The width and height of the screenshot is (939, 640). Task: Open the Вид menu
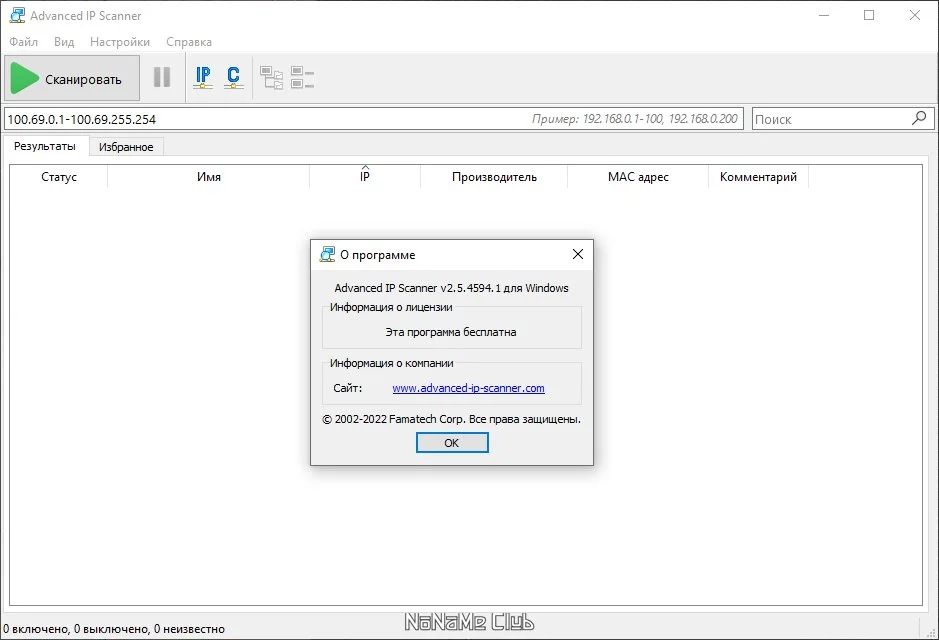click(x=64, y=42)
